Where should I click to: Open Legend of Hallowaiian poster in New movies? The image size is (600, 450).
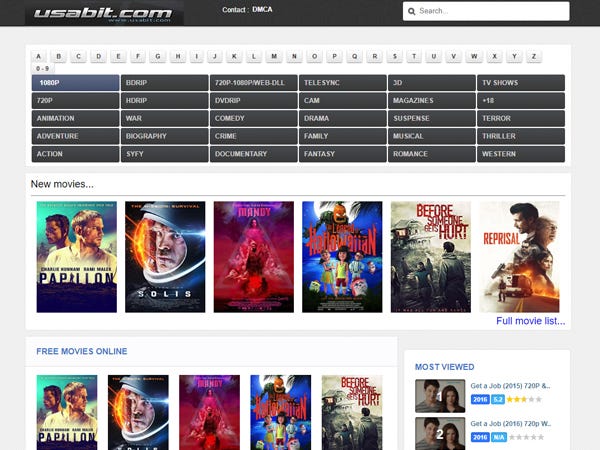click(342, 257)
